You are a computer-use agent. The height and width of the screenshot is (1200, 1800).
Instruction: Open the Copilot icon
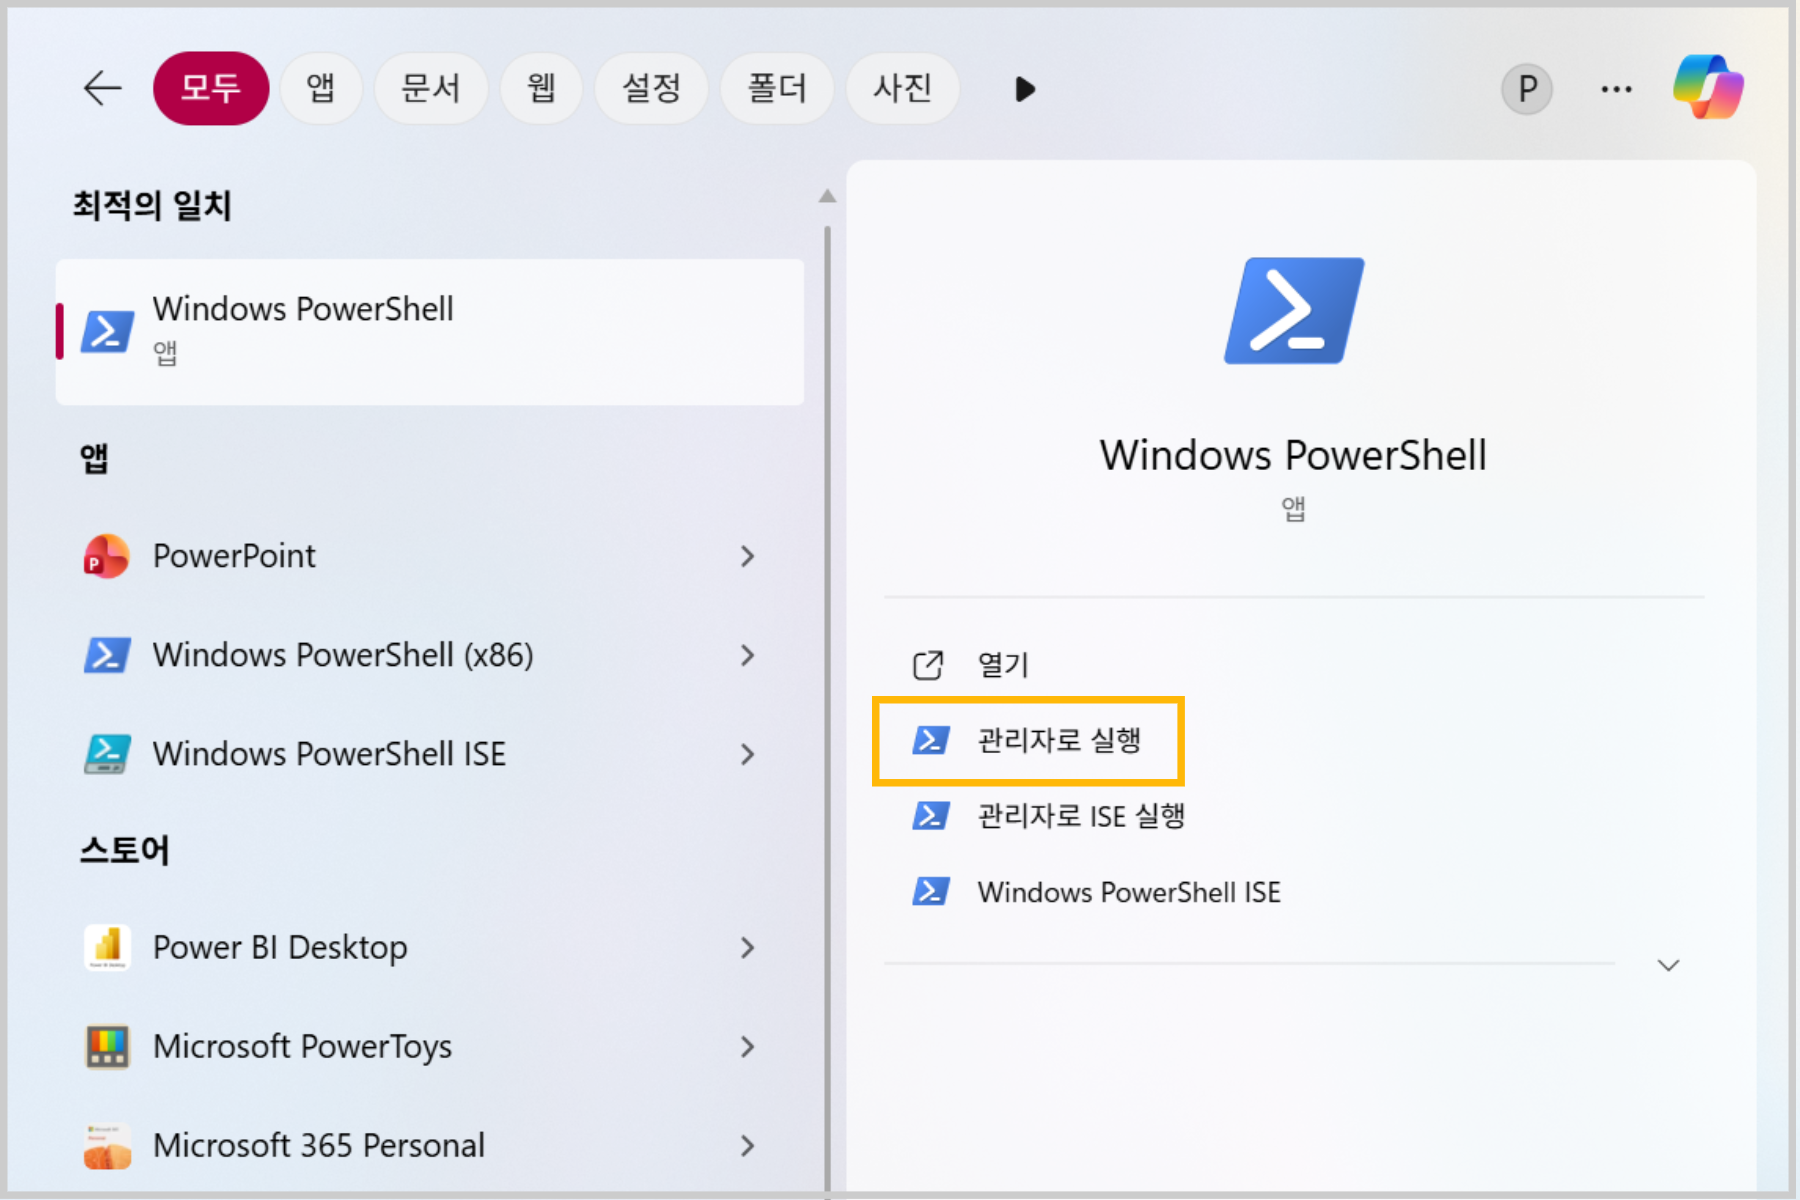pyautogui.click(x=1709, y=88)
